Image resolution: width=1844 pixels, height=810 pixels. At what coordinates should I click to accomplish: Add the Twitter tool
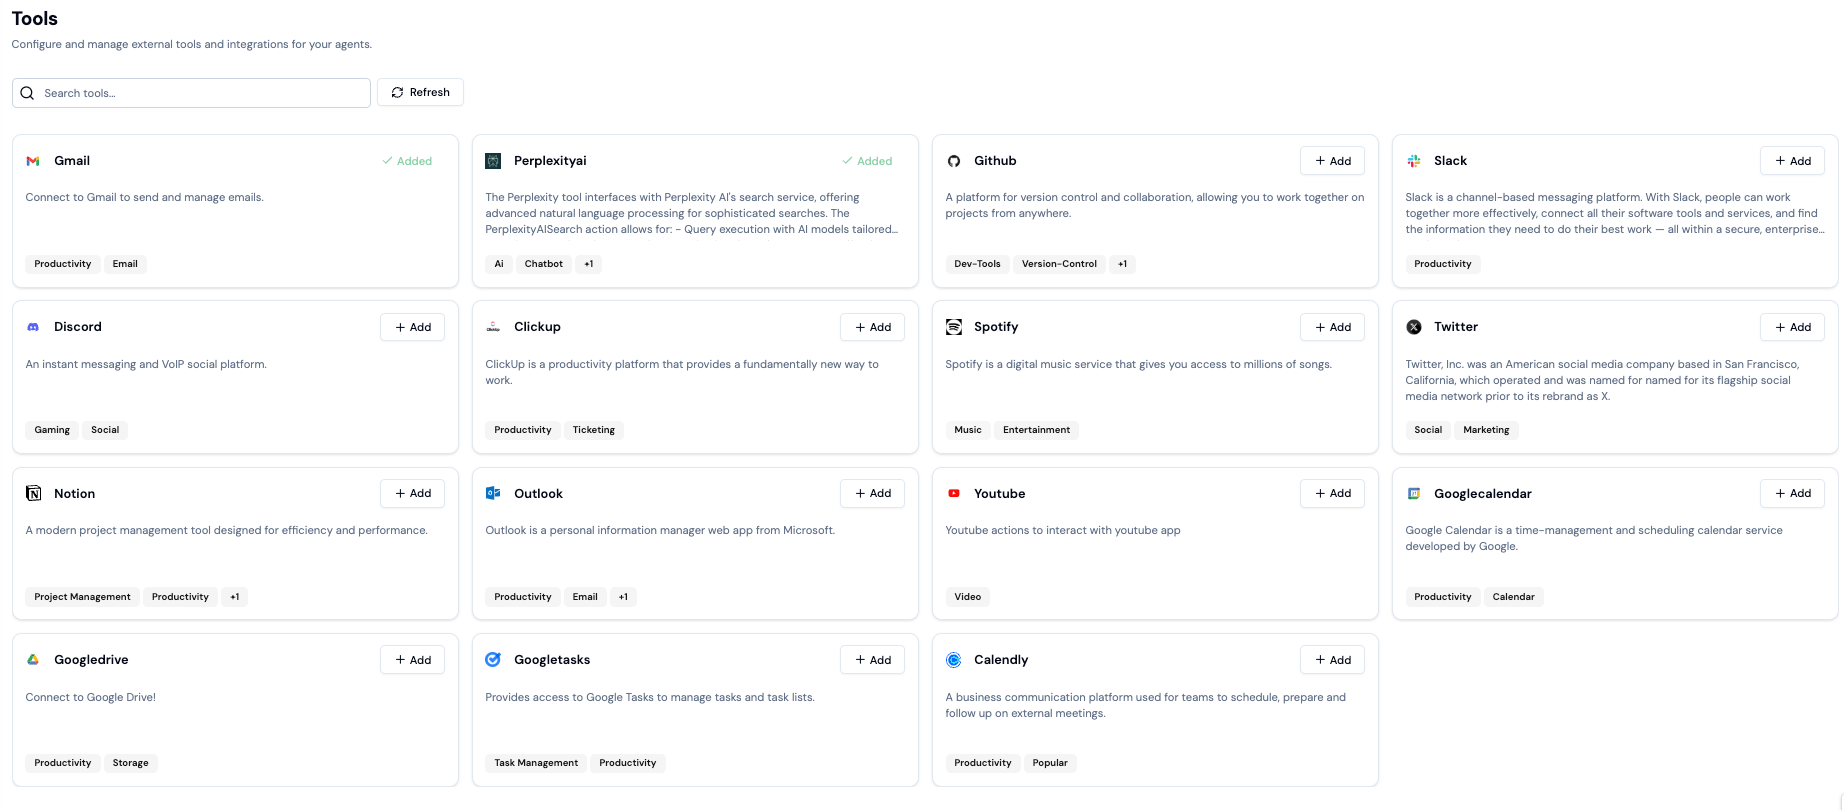pyautogui.click(x=1792, y=327)
